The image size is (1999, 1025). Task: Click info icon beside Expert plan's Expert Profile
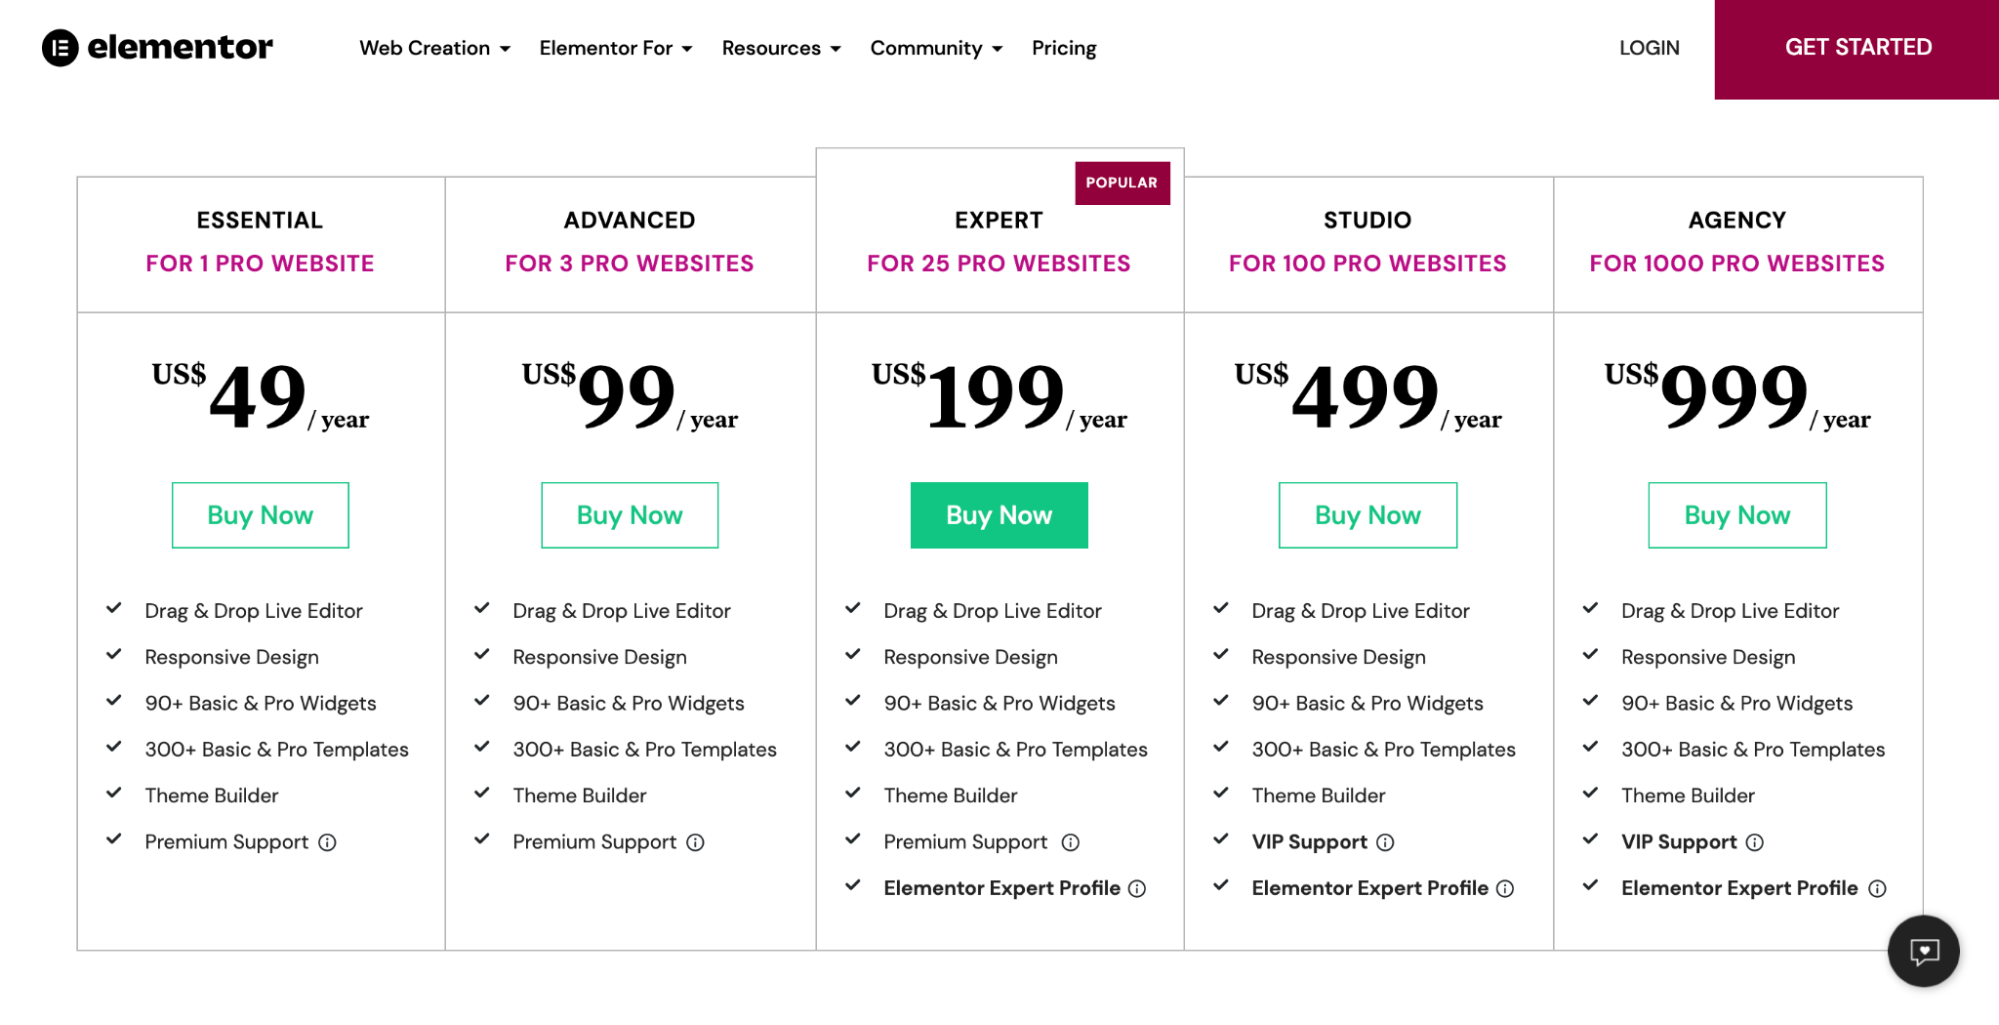click(x=1137, y=889)
